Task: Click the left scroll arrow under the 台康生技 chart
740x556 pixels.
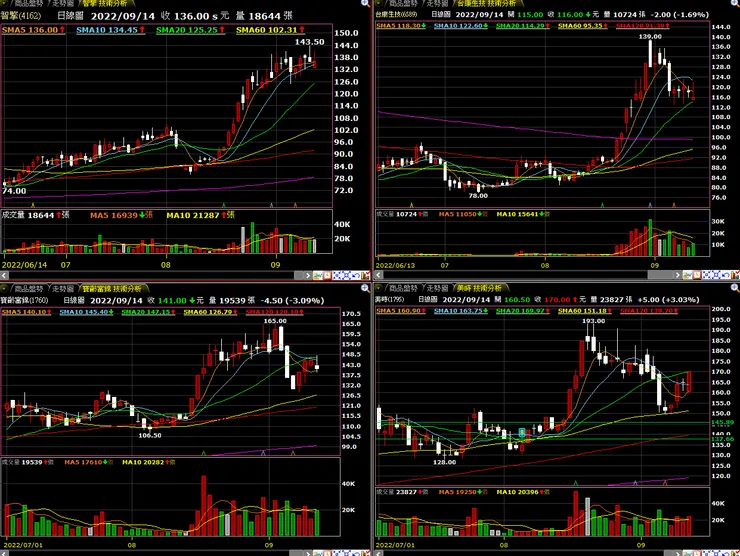Action: [378, 275]
